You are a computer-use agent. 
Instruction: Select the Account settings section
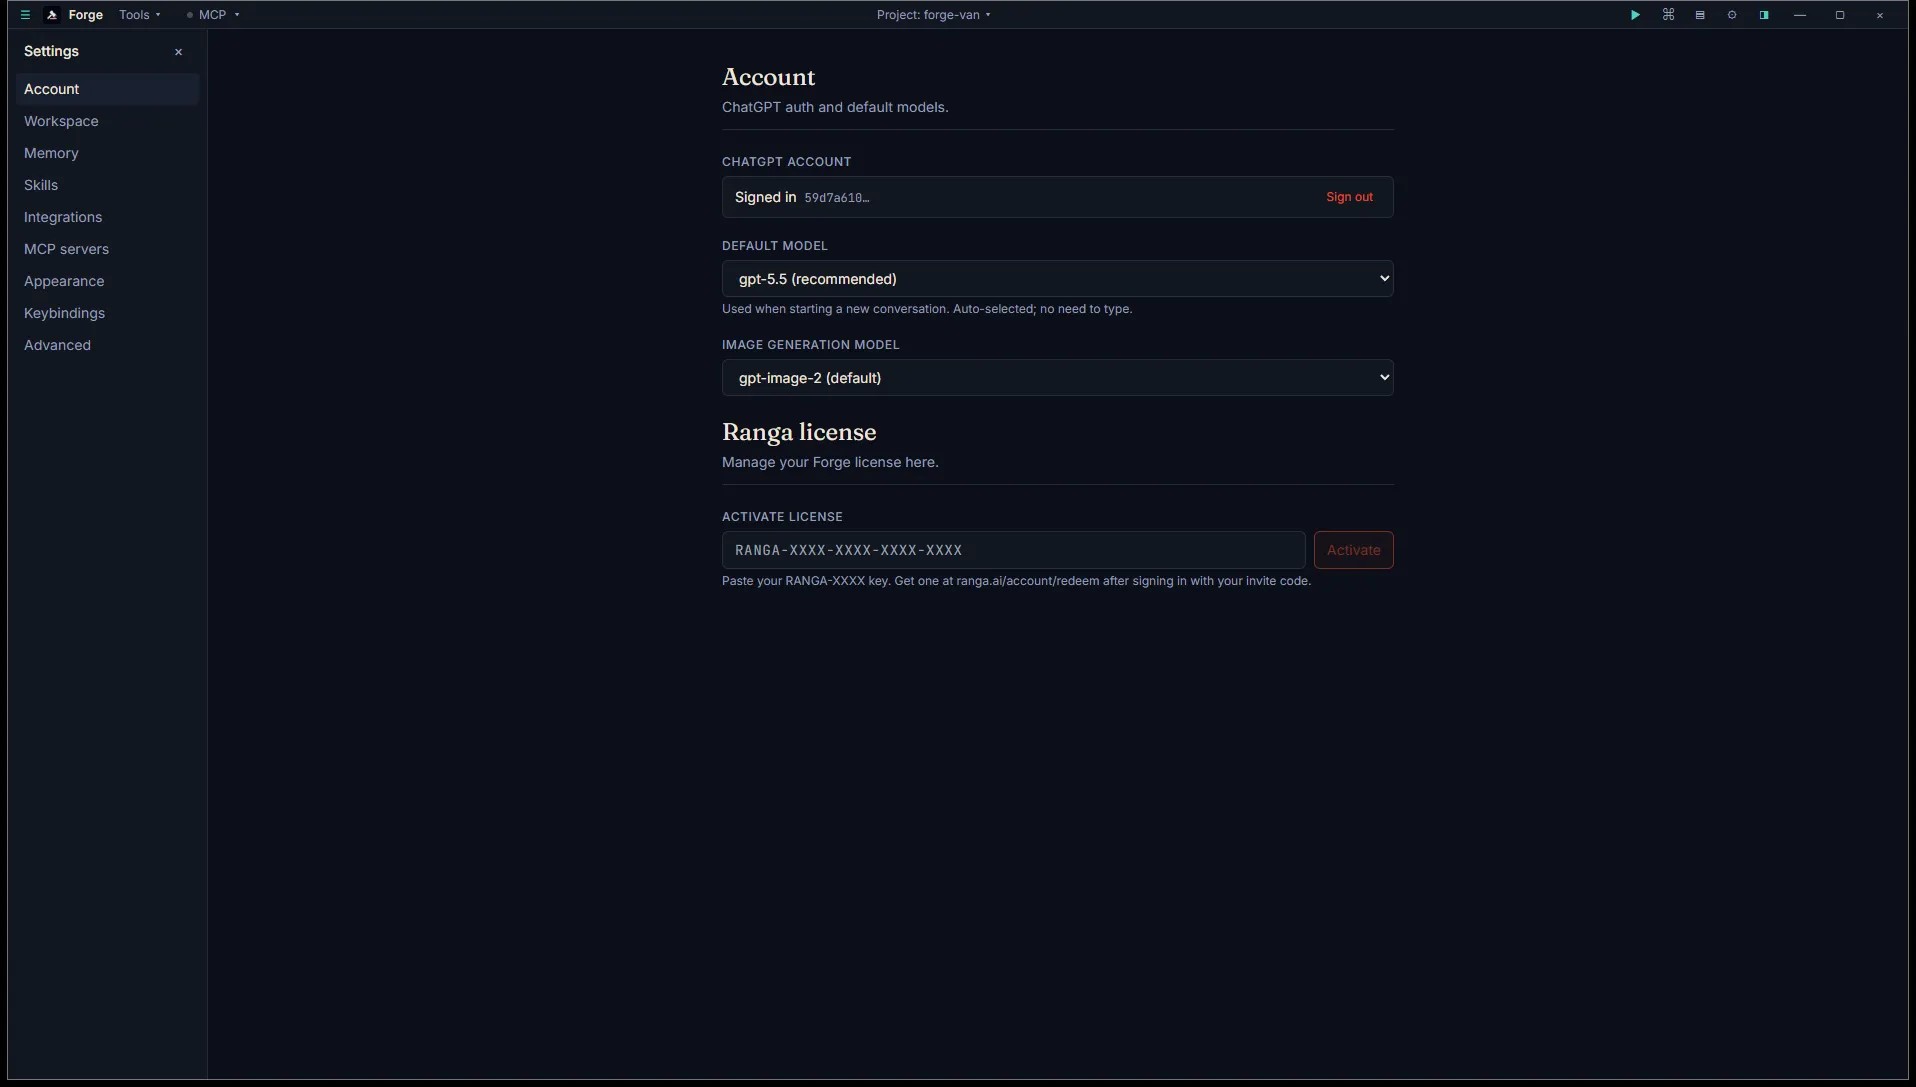(108, 89)
